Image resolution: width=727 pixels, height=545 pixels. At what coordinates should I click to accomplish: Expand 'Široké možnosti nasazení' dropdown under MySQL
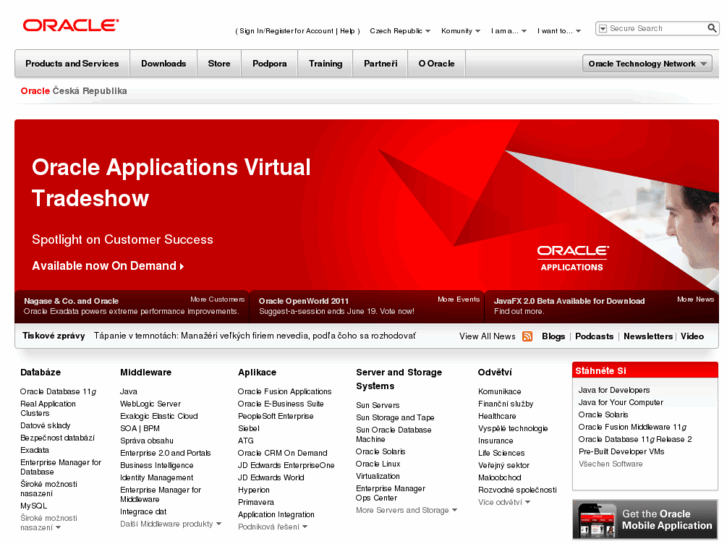tap(49, 523)
